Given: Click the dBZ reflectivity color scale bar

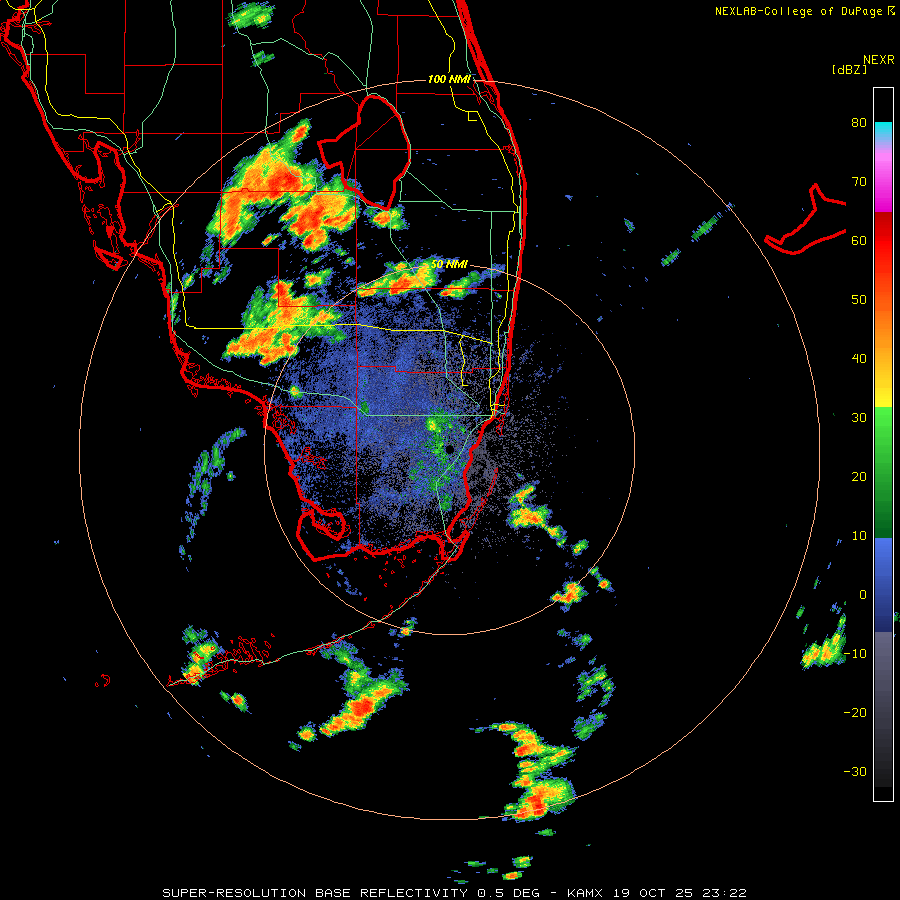Looking at the screenshot, I should pos(883,444).
